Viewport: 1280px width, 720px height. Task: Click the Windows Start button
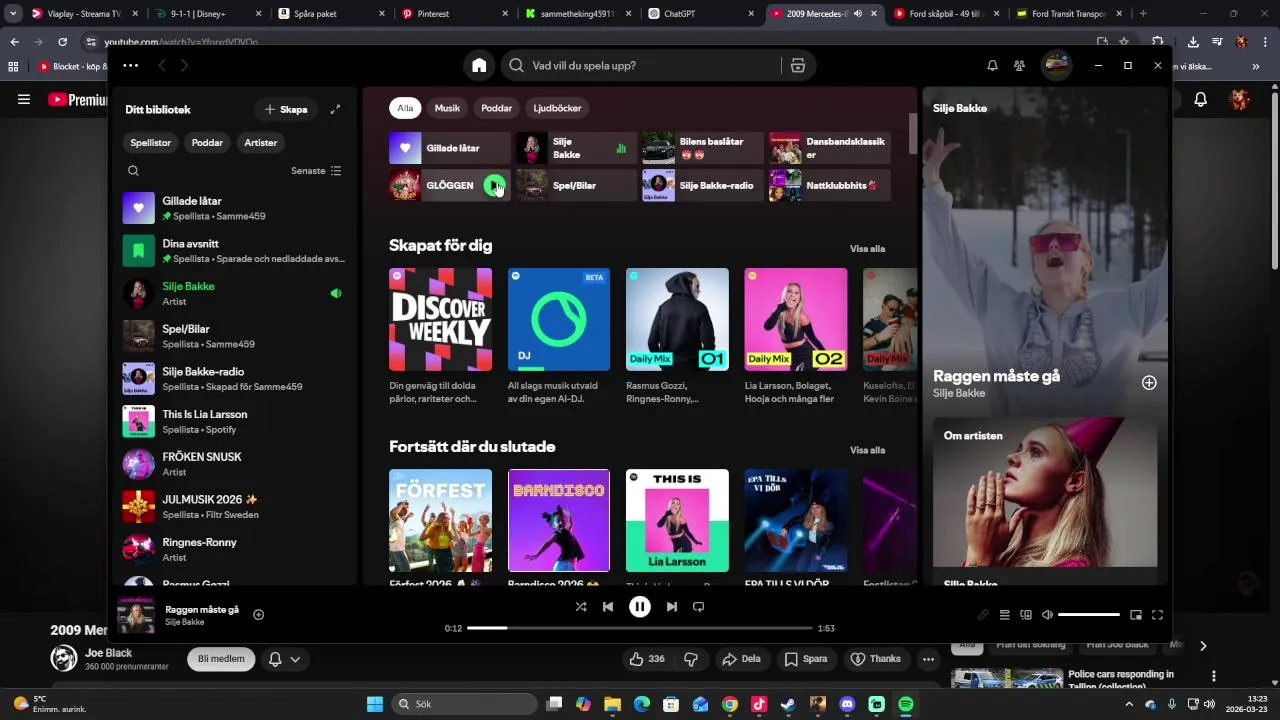(x=375, y=704)
